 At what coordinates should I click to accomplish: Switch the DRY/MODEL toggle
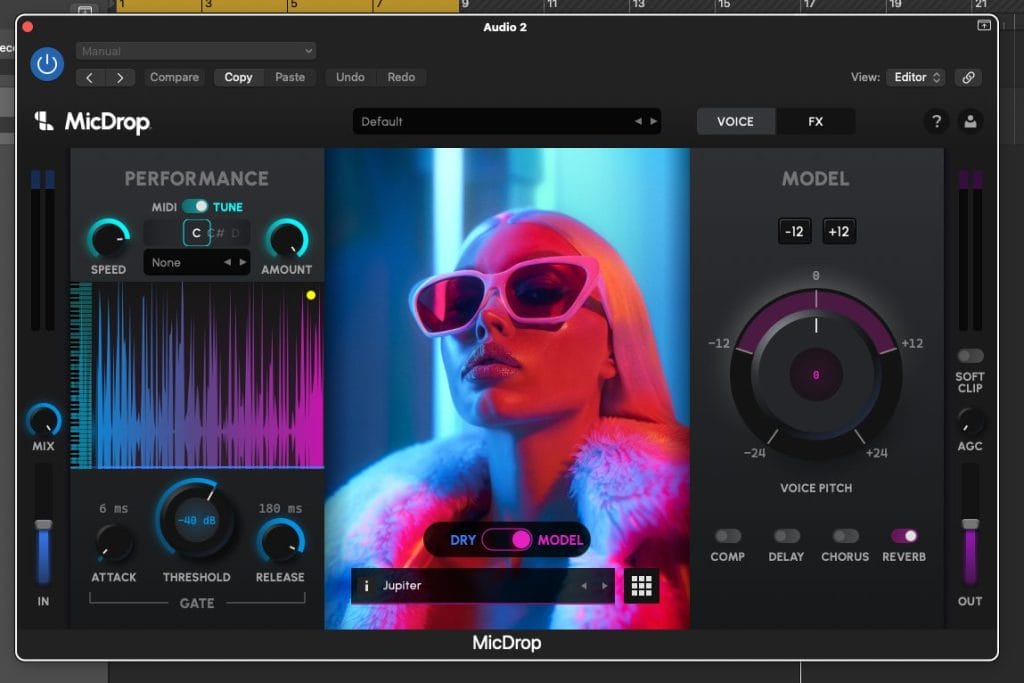tap(507, 540)
